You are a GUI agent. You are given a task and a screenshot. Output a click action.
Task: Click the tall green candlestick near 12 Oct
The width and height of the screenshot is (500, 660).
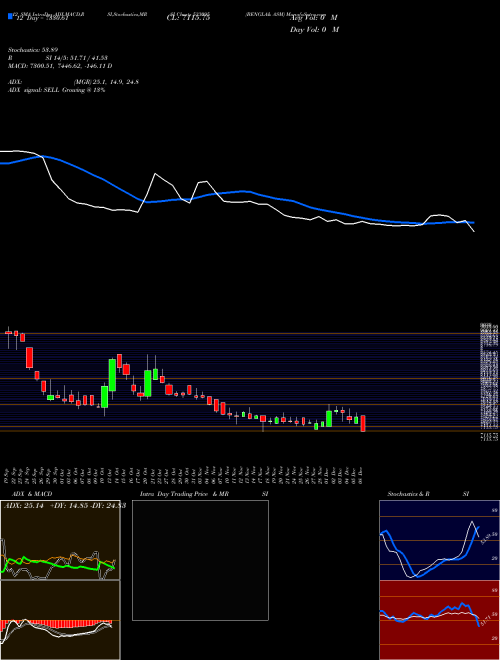pyautogui.click(x=112, y=375)
